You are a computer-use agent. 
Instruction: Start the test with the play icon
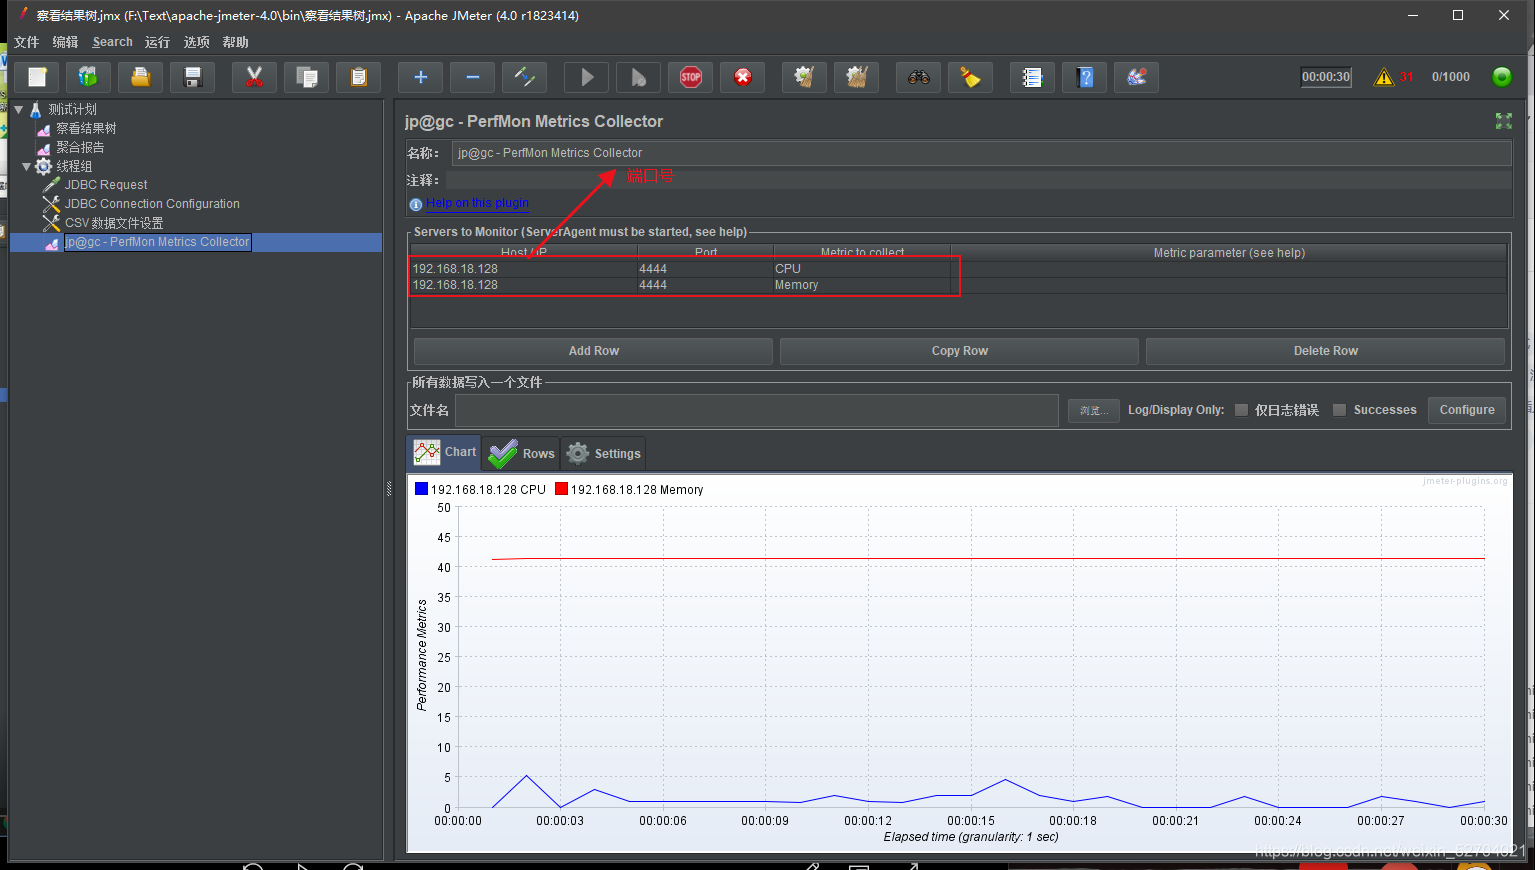587,77
